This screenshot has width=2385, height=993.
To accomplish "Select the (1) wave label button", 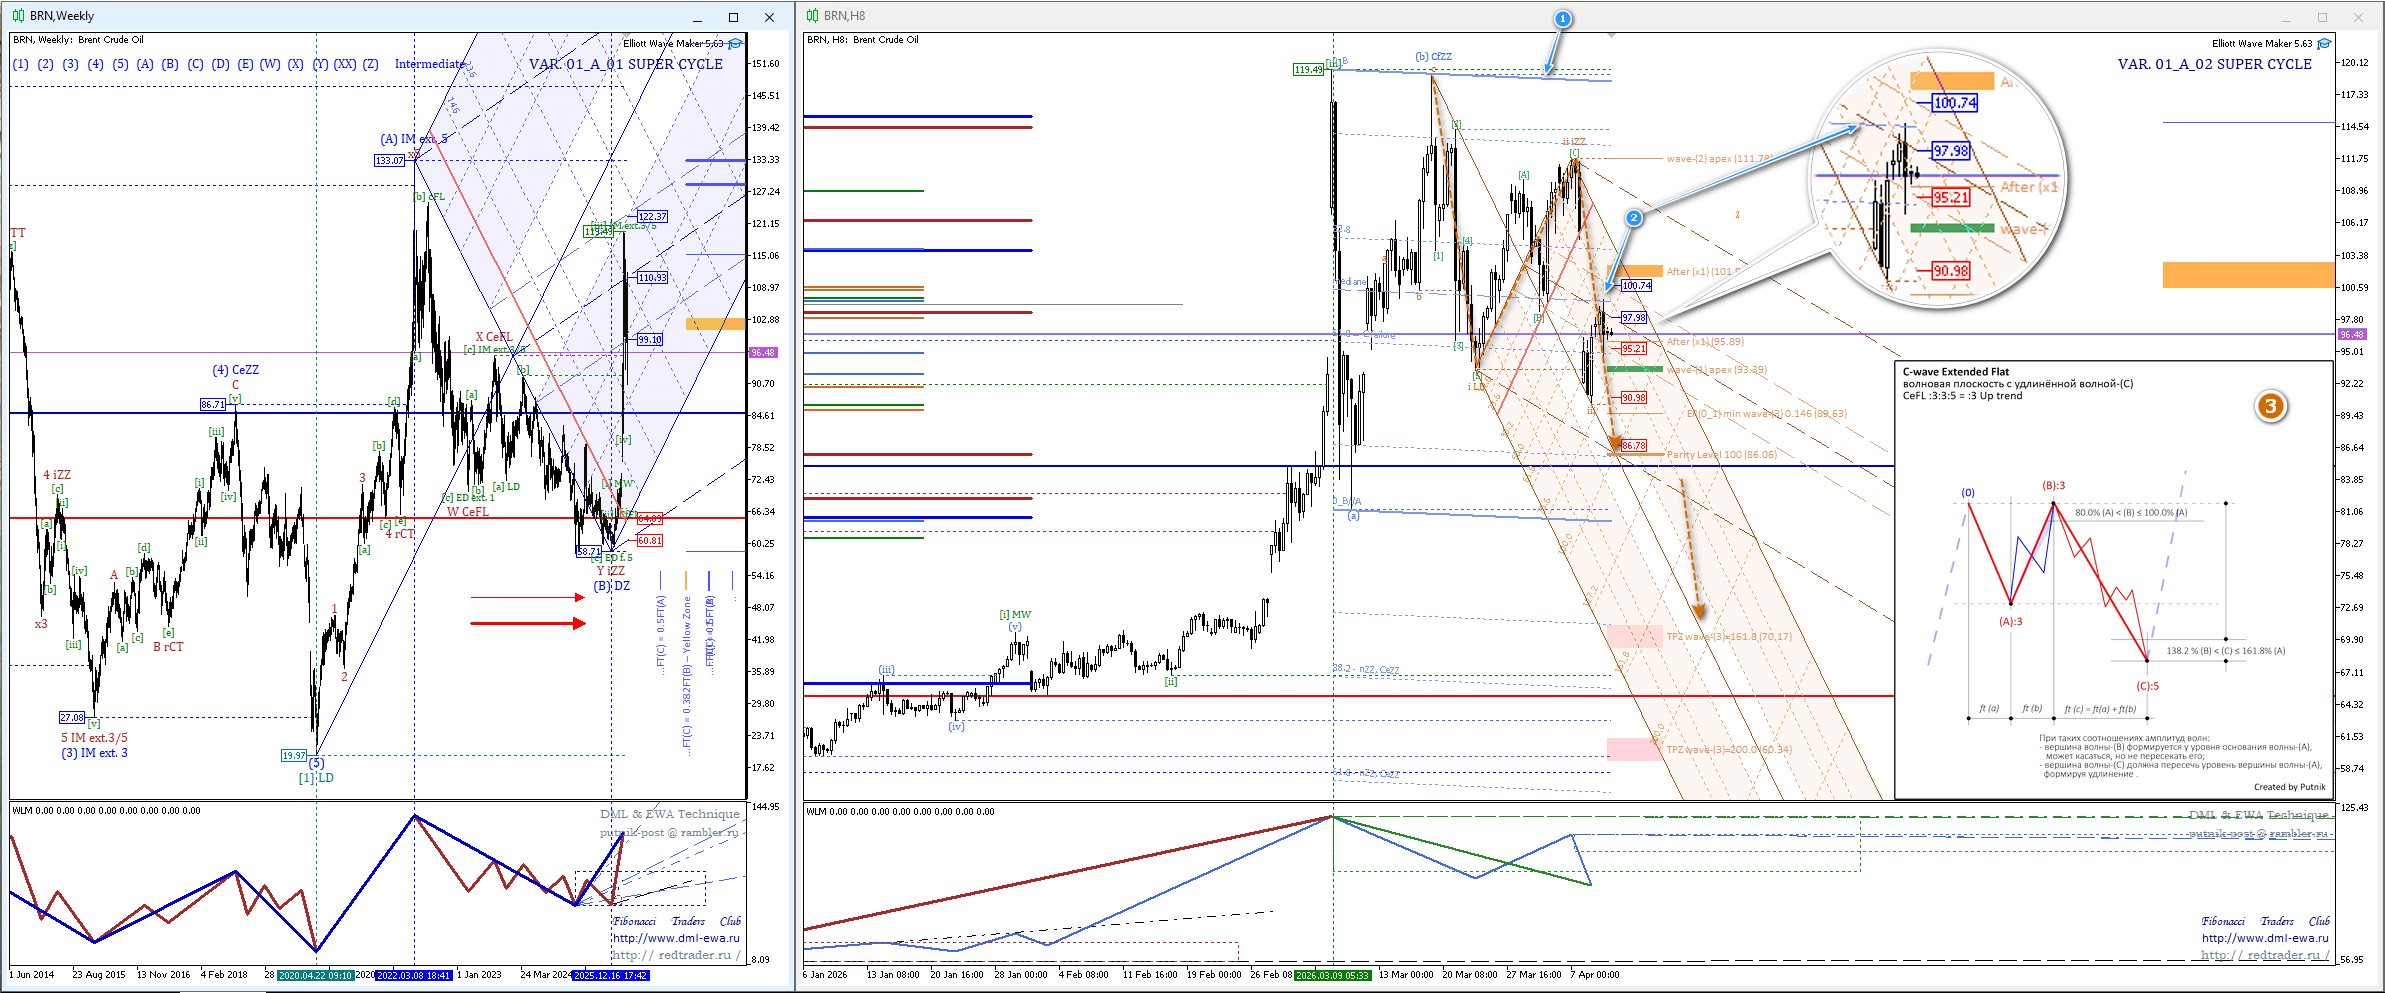I will click(x=20, y=64).
